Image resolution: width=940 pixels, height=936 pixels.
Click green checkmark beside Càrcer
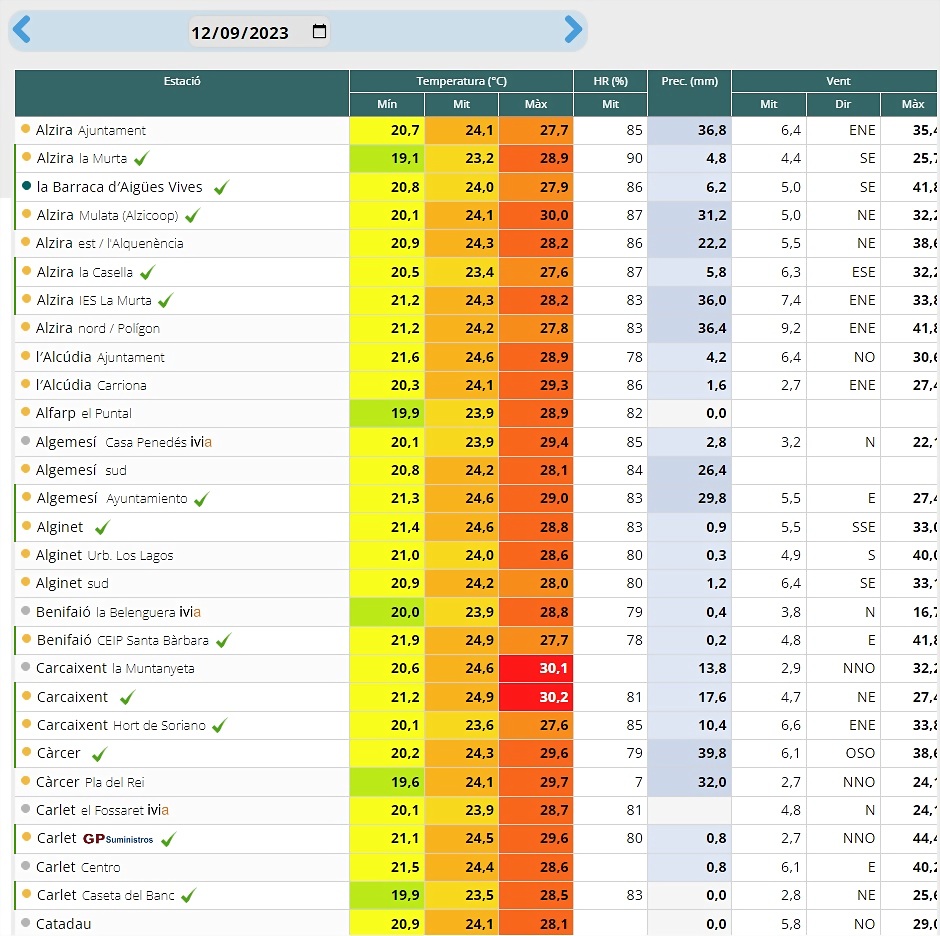point(100,754)
